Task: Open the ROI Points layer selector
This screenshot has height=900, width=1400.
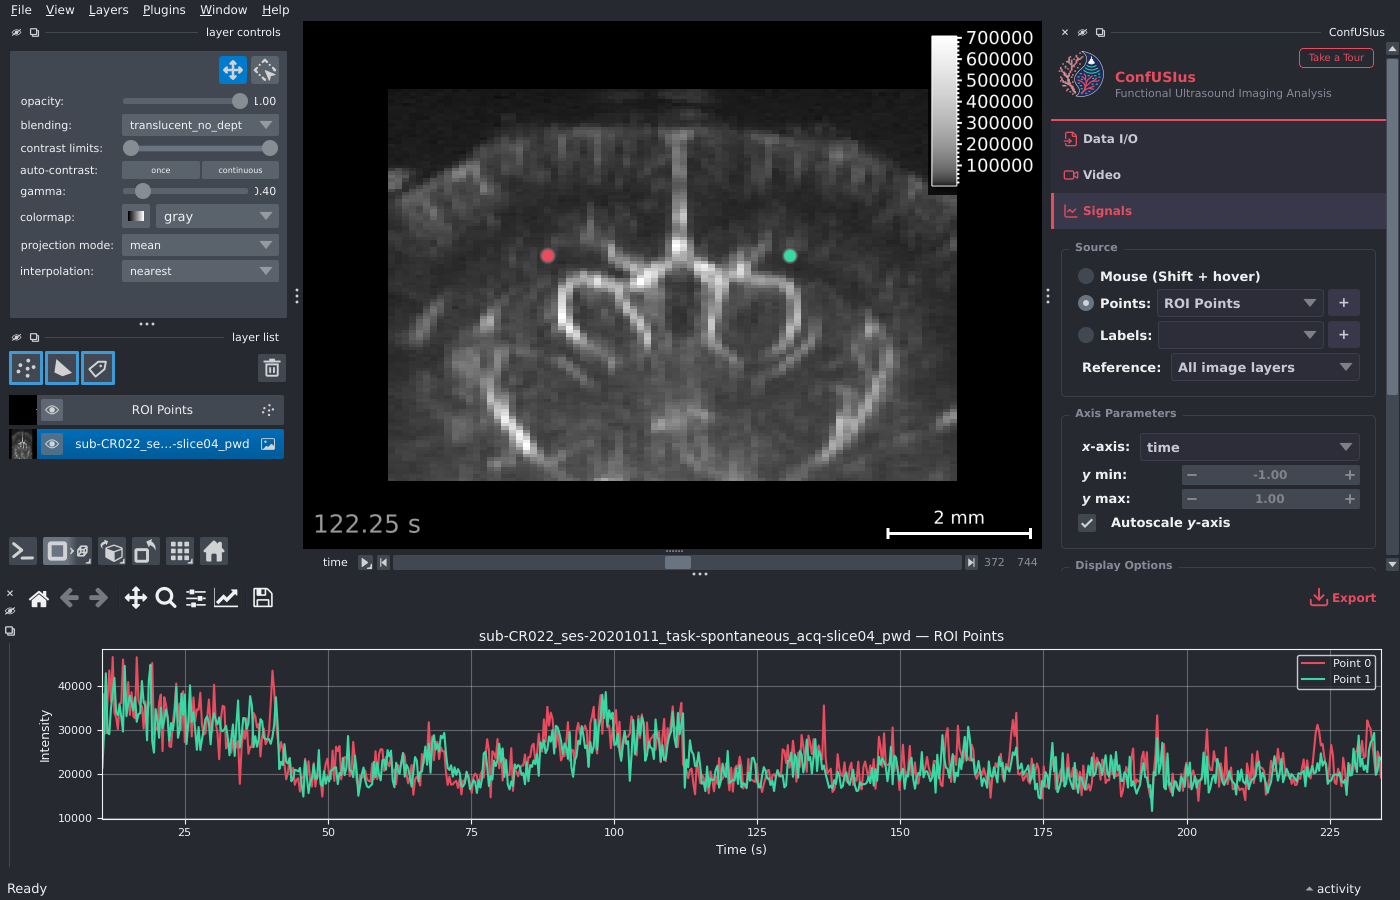Action: (1241, 303)
